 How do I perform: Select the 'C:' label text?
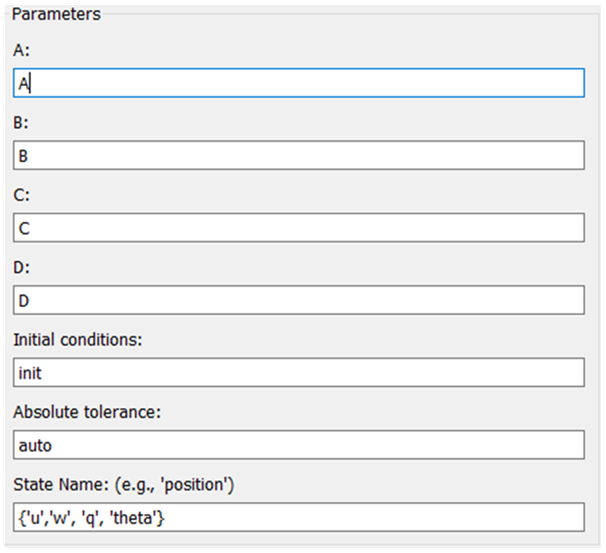[x=21, y=195]
